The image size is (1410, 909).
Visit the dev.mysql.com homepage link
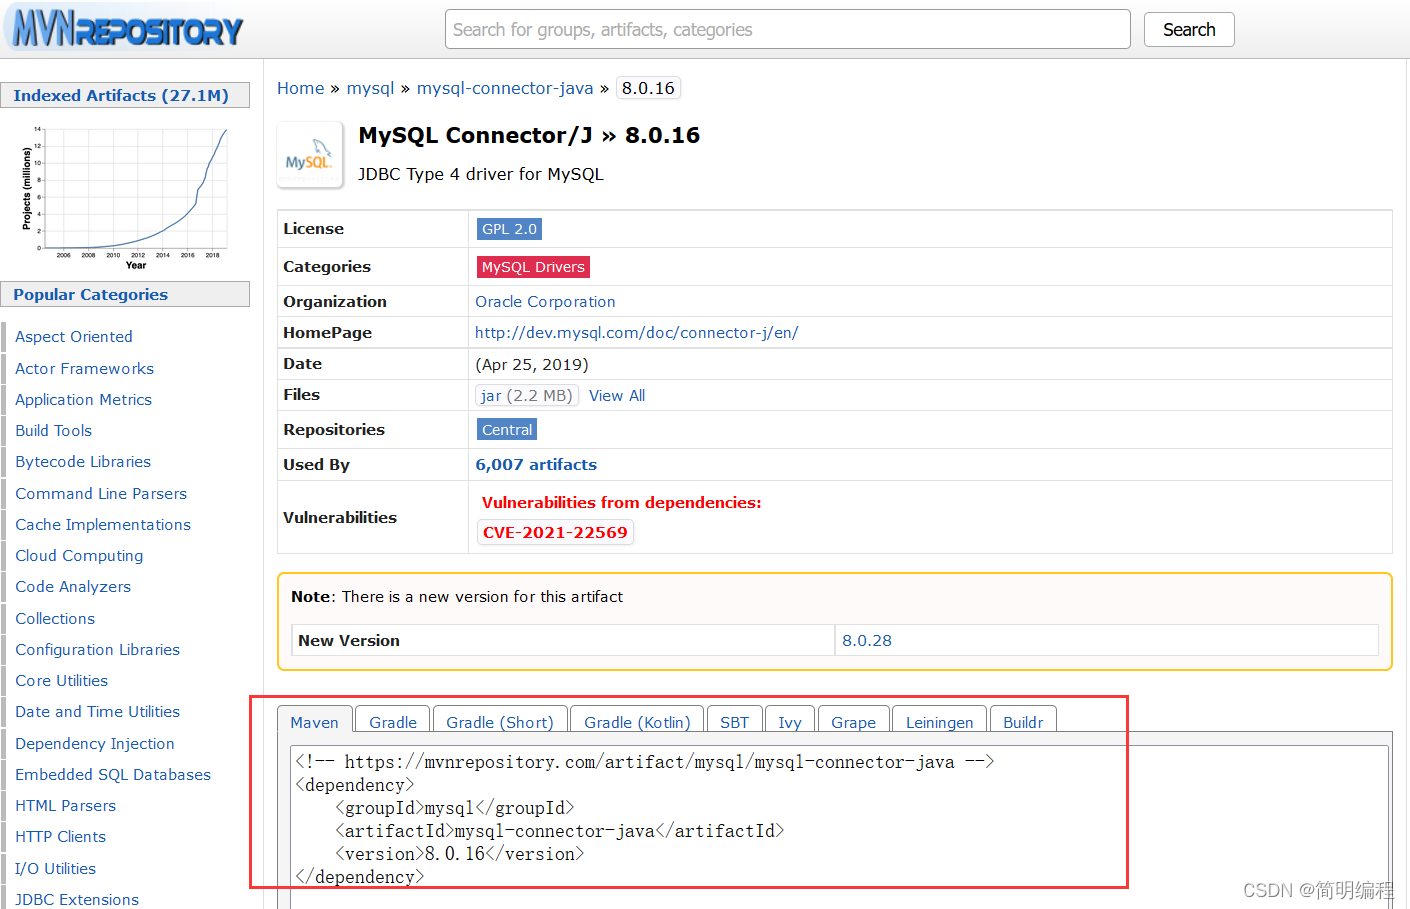click(x=636, y=333)
